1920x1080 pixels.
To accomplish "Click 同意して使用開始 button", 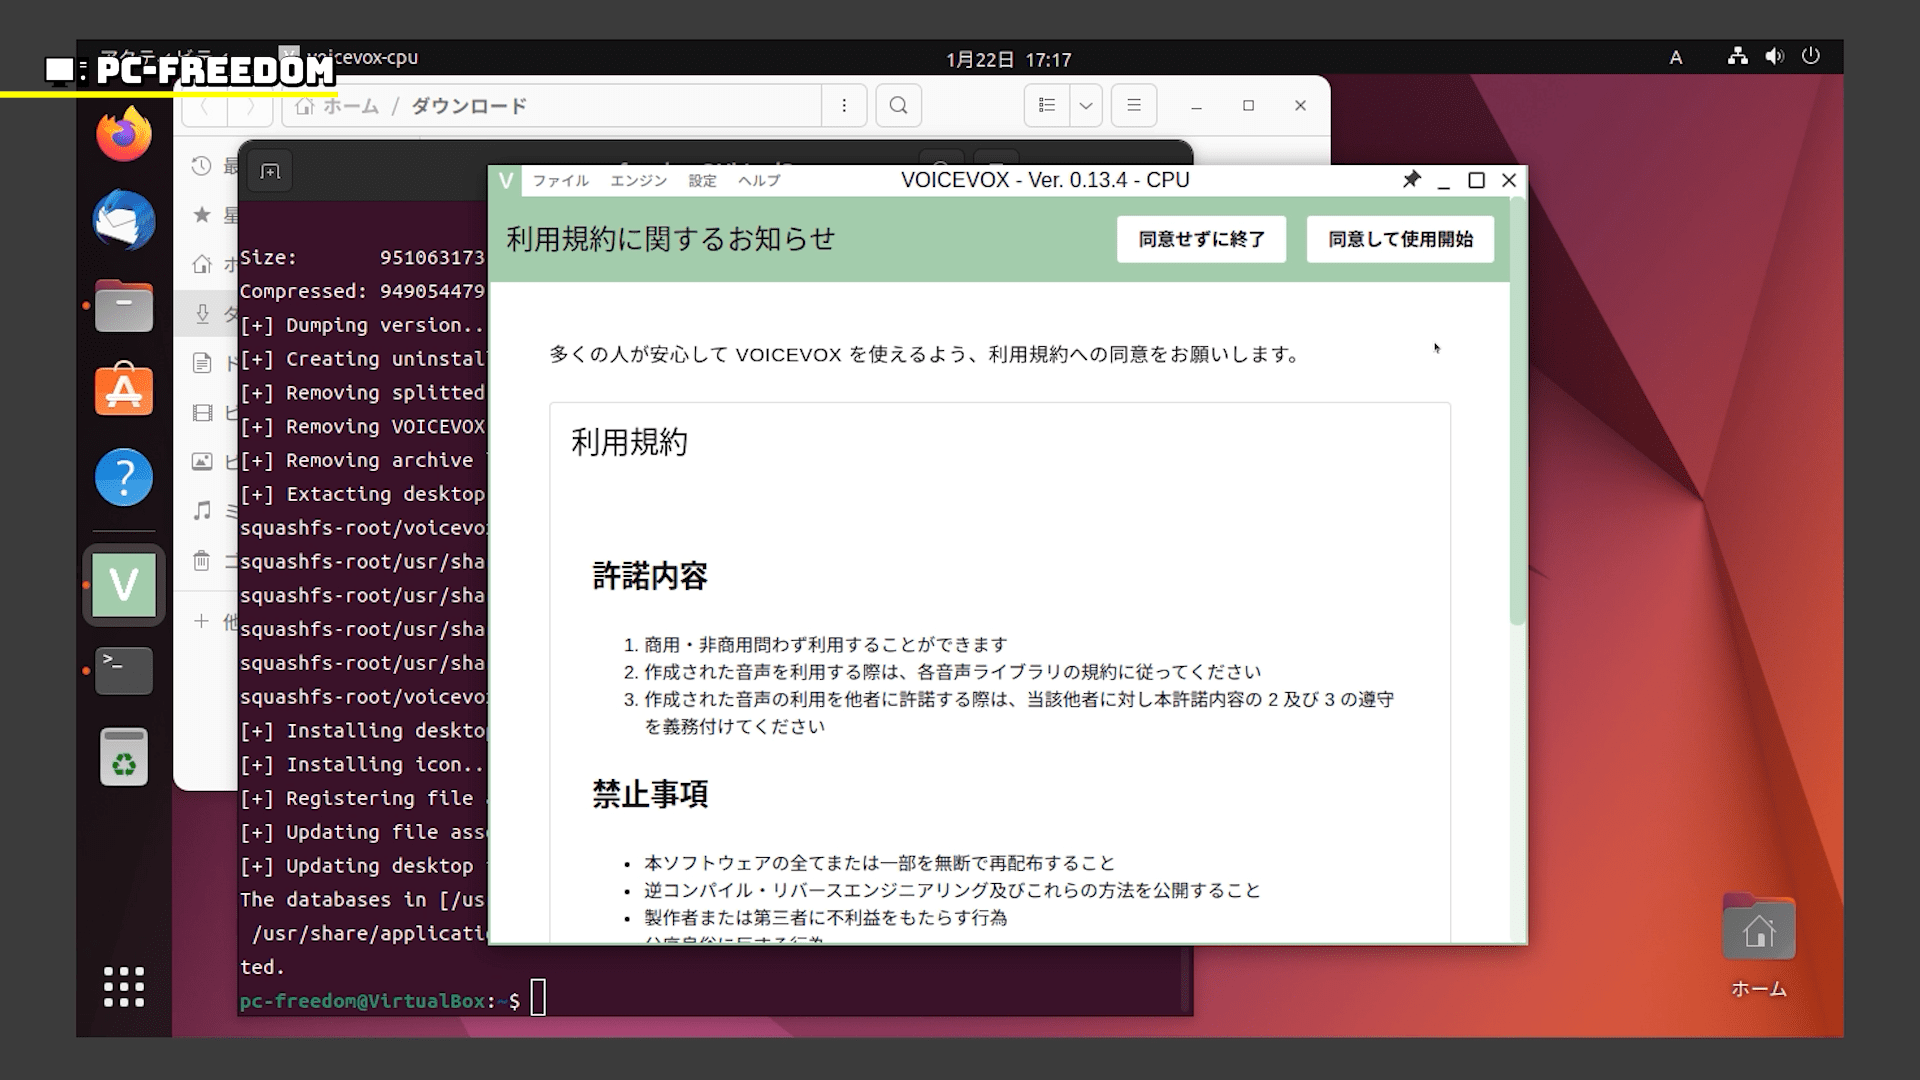I will 1399,240.
